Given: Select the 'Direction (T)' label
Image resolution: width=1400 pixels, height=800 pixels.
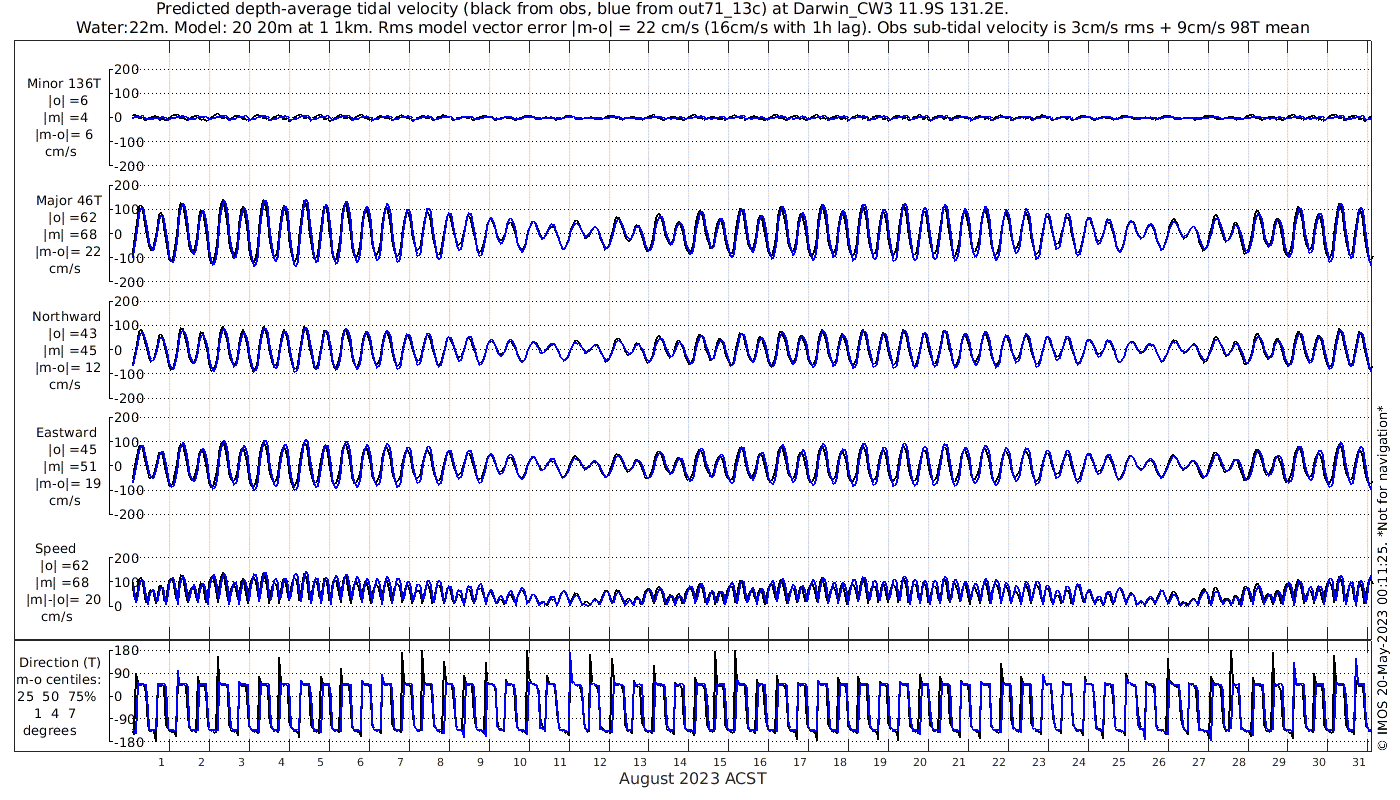Looking at the screenshot, I should tap(60, 663).
